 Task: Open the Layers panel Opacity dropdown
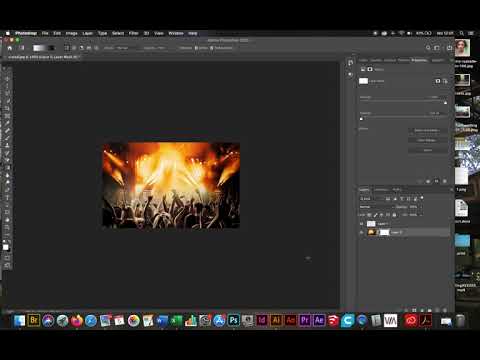(420, 207)
